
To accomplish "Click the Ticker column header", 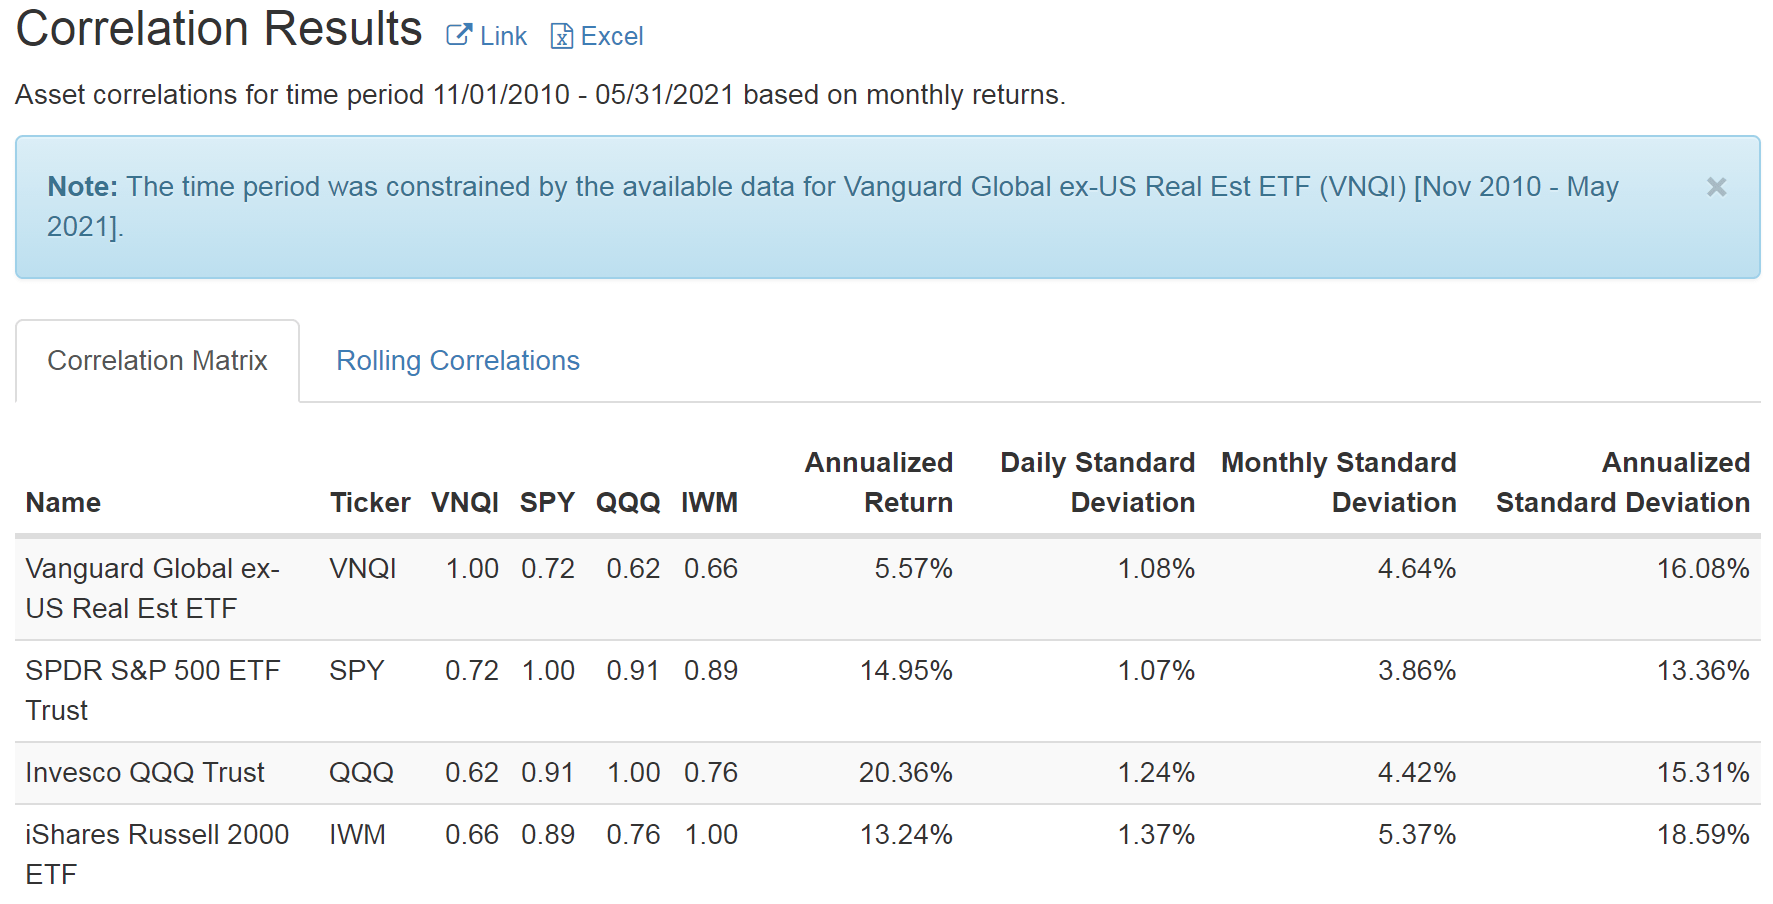I will [370, 502].
